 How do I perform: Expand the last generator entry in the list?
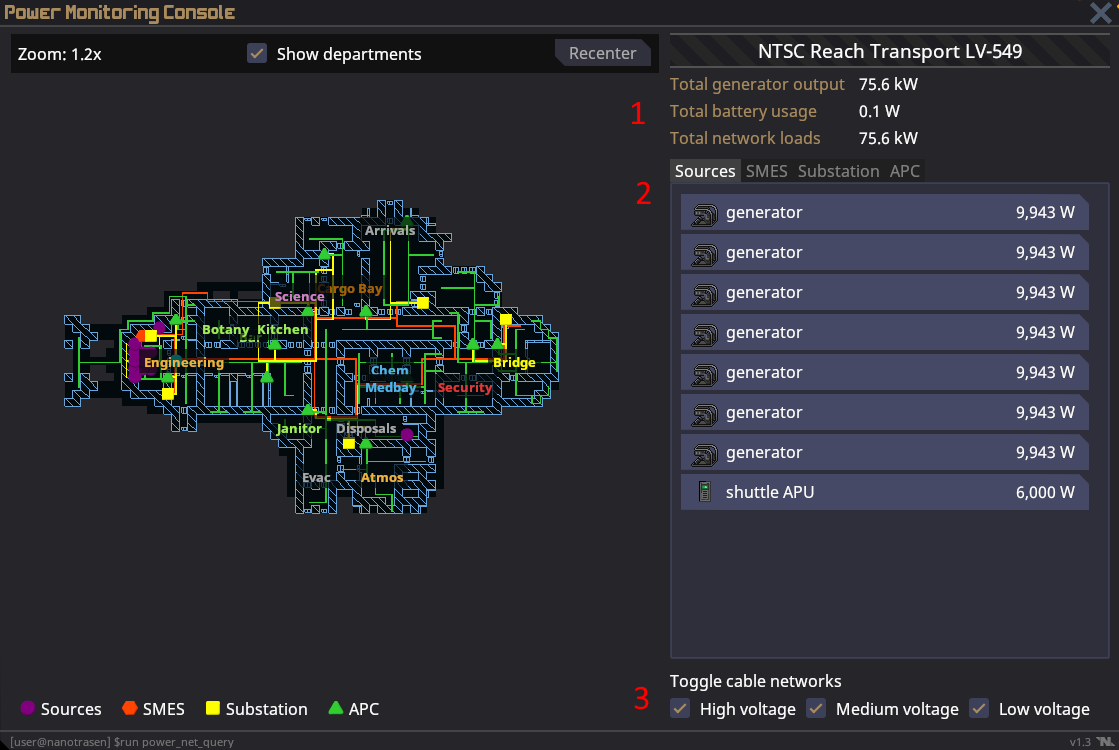(884, 452)
